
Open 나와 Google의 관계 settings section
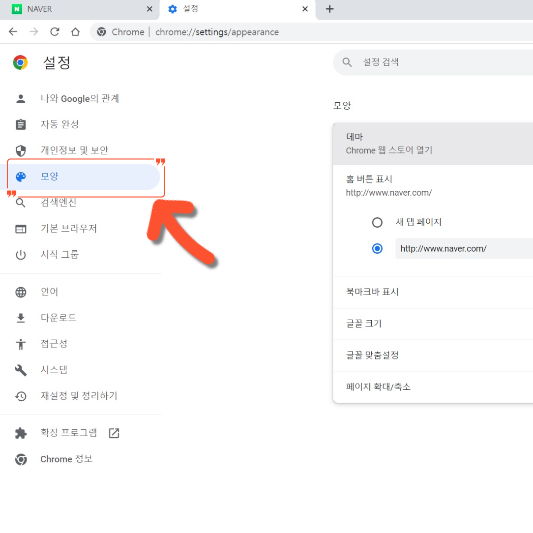(x=80, y=99)
